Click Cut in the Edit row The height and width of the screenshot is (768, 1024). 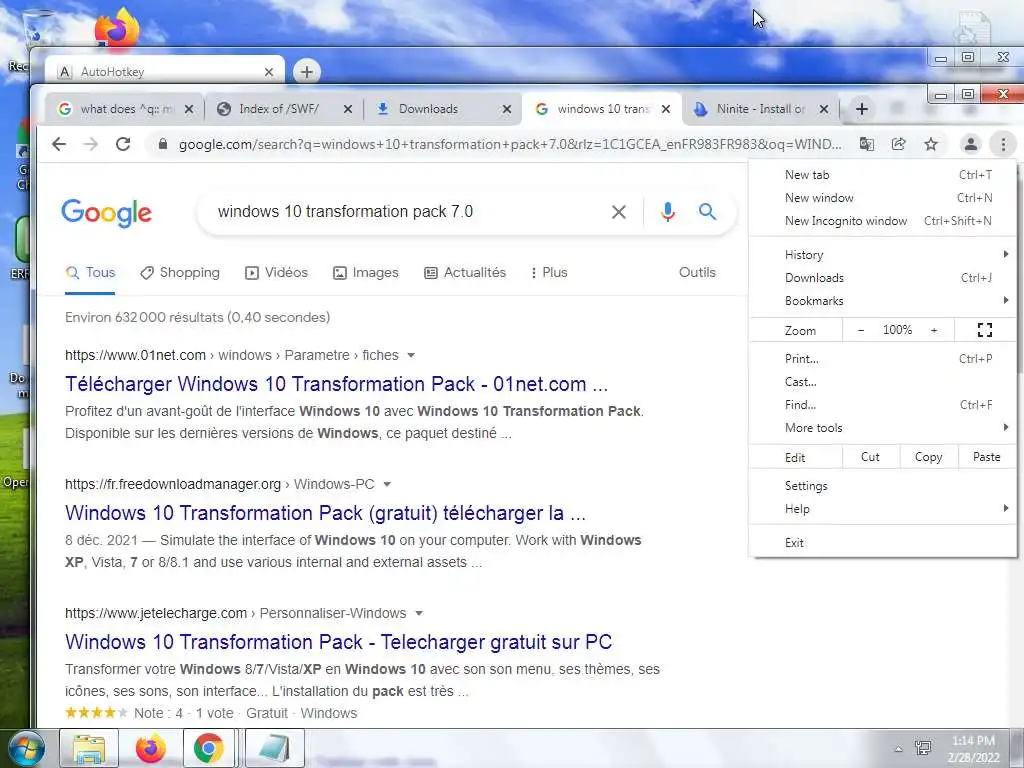[871, 457]
